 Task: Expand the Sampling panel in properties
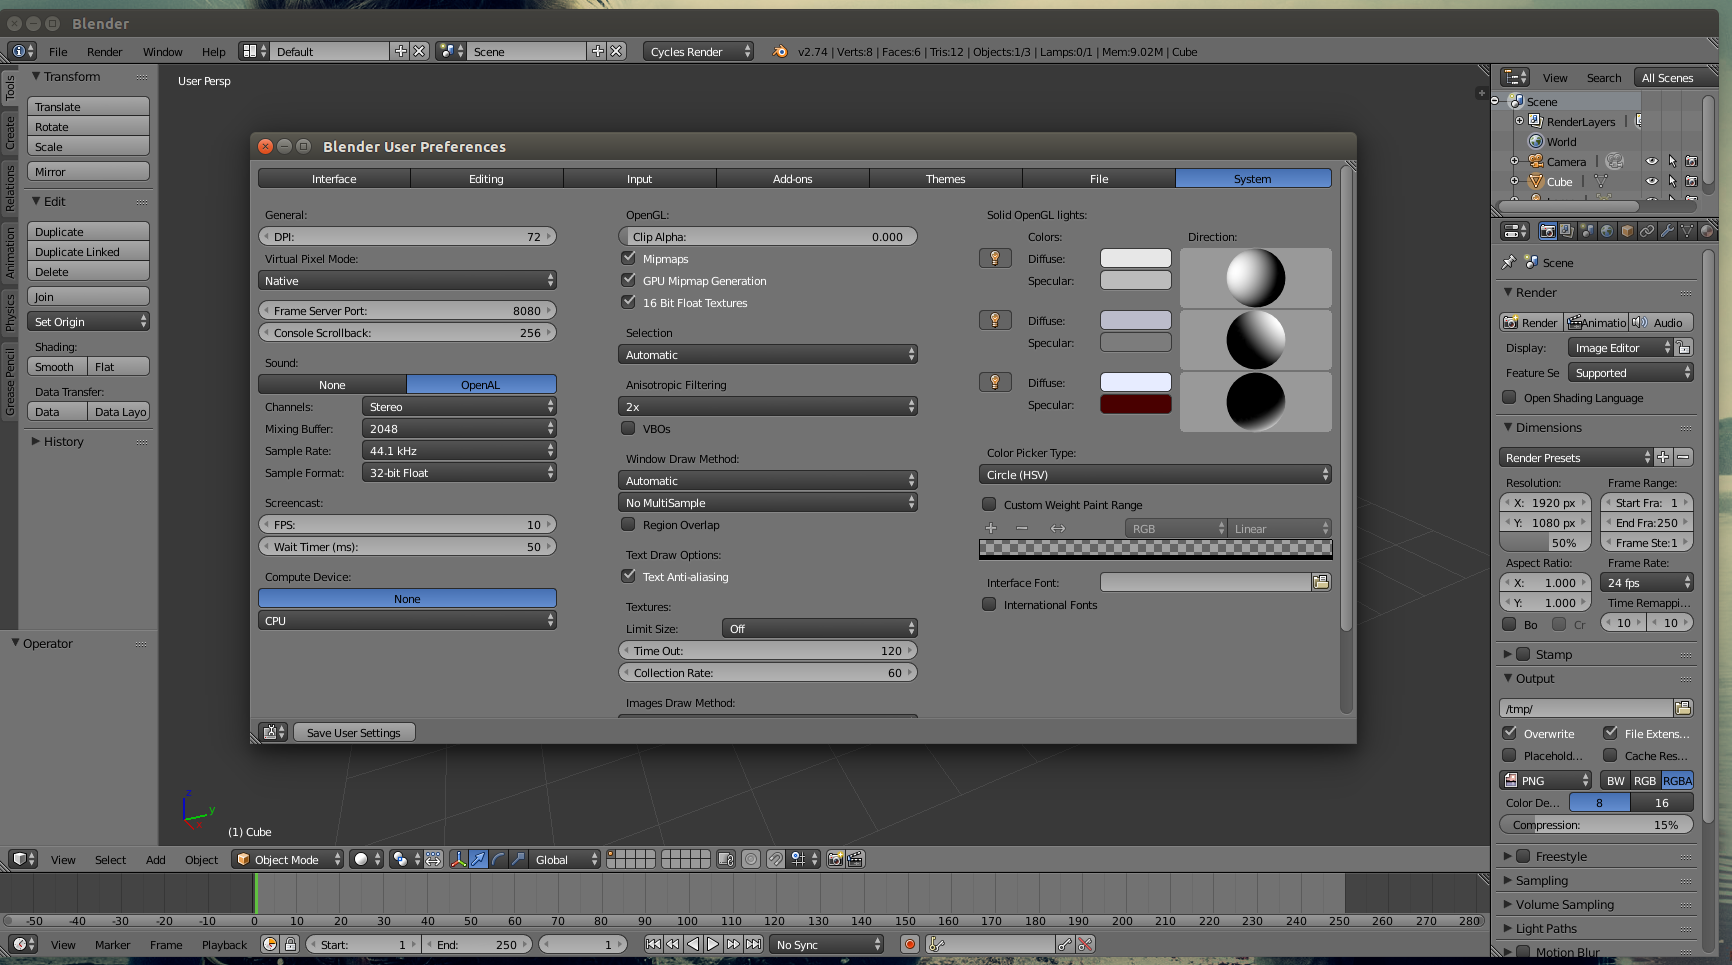pos(1508,880)
